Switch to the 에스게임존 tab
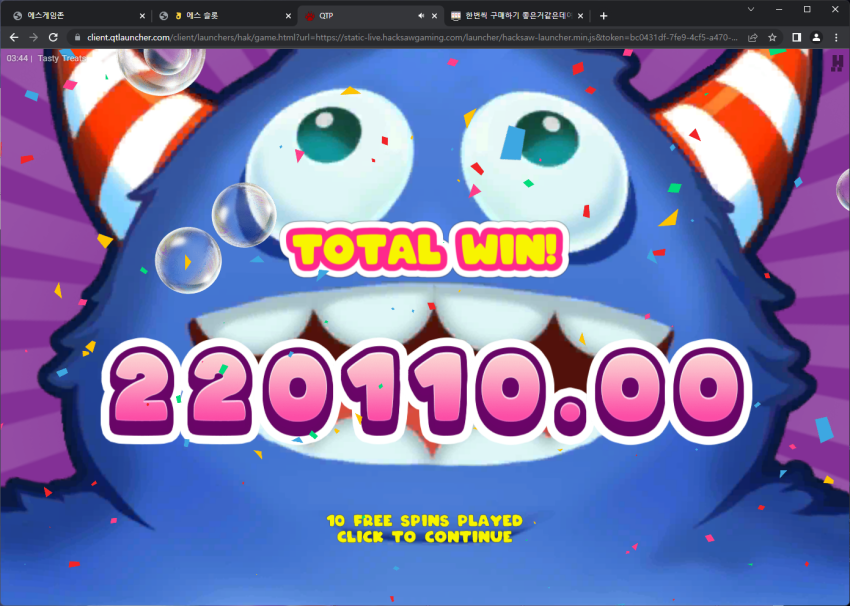Image resolution: width=850 pixels, height=606 pixels. pos(75,16)
